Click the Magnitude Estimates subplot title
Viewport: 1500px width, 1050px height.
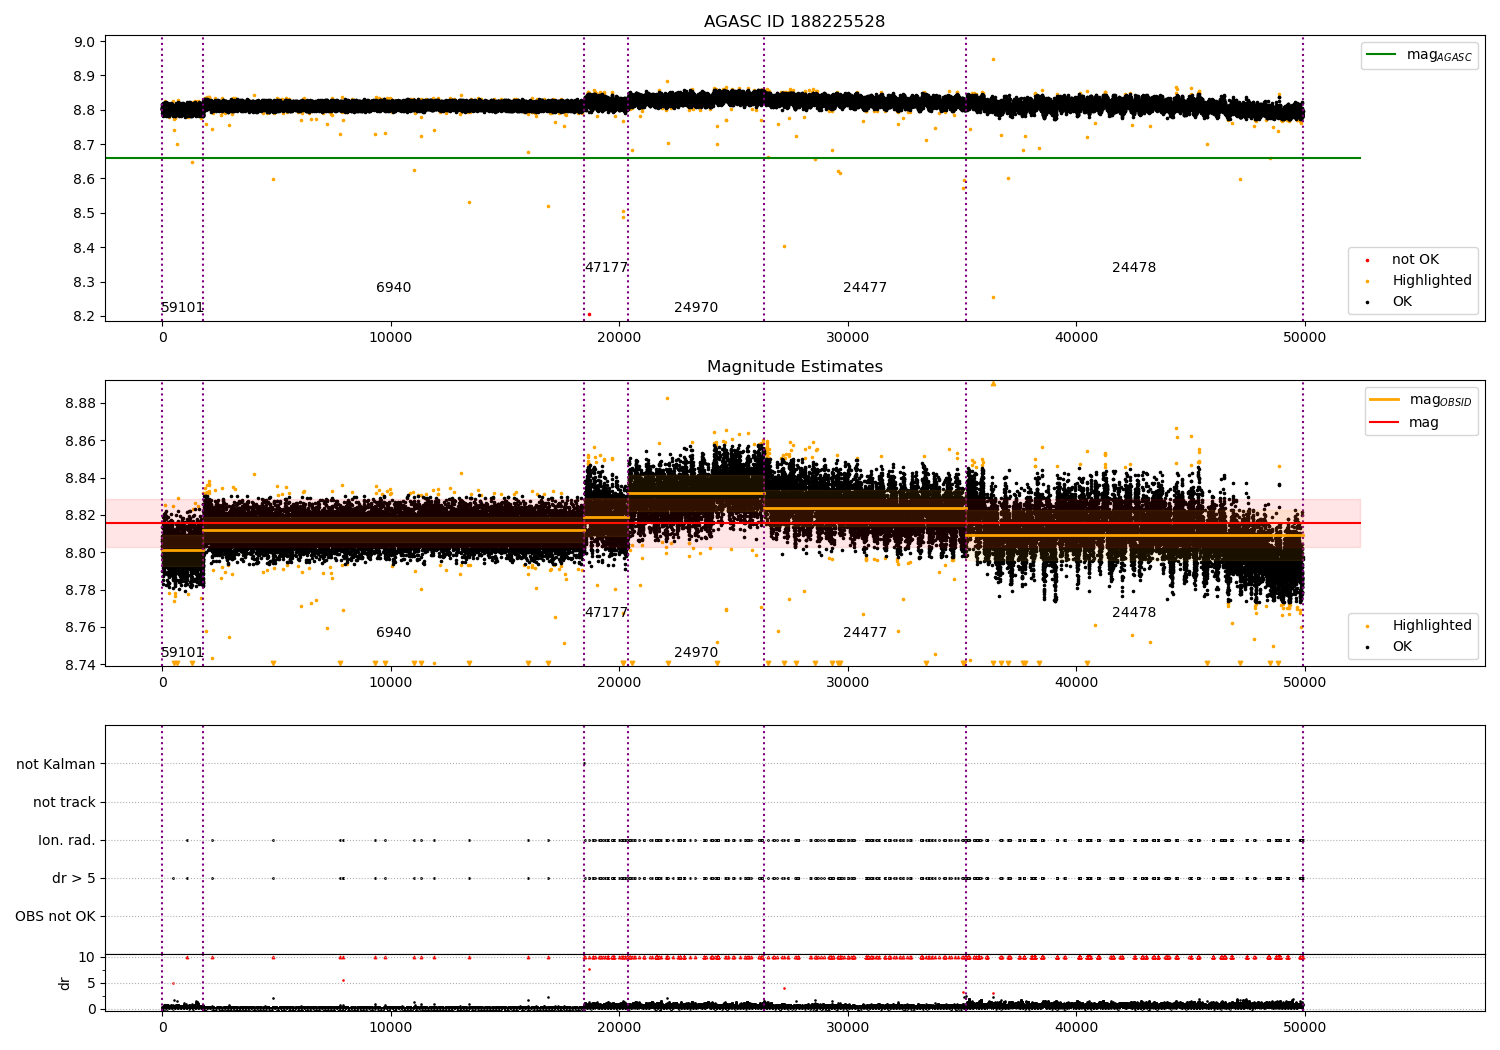point(794,367)
